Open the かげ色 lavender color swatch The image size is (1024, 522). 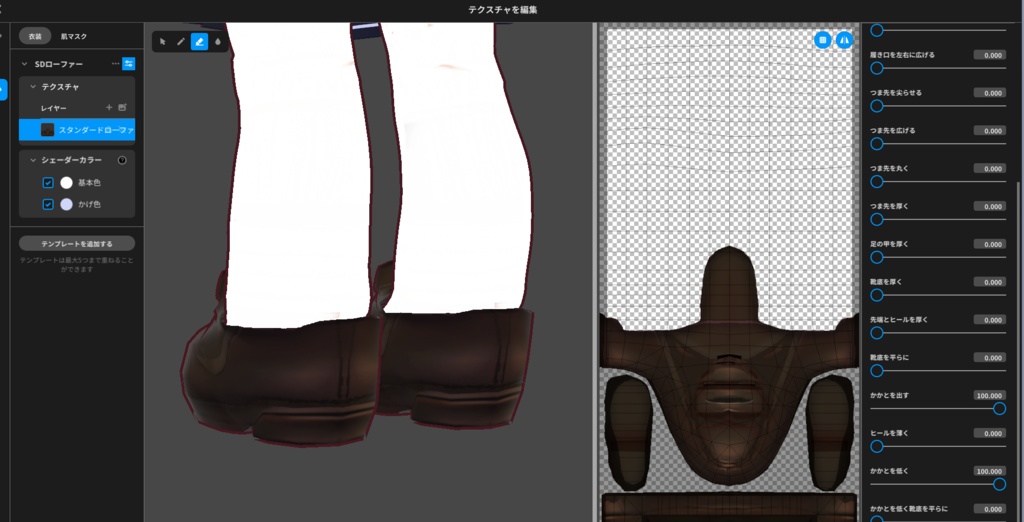pos(66,204)
